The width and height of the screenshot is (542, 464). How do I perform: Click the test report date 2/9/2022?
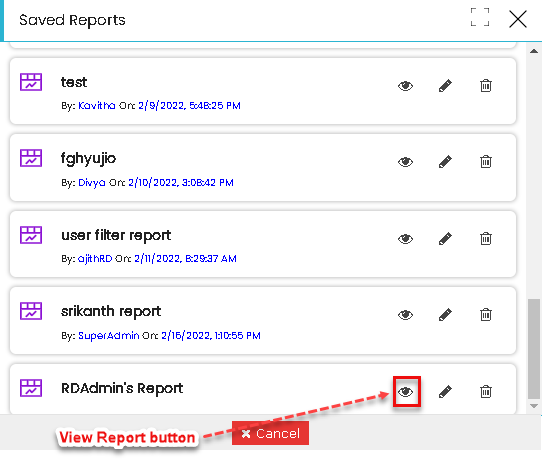(x=189, y=105)
